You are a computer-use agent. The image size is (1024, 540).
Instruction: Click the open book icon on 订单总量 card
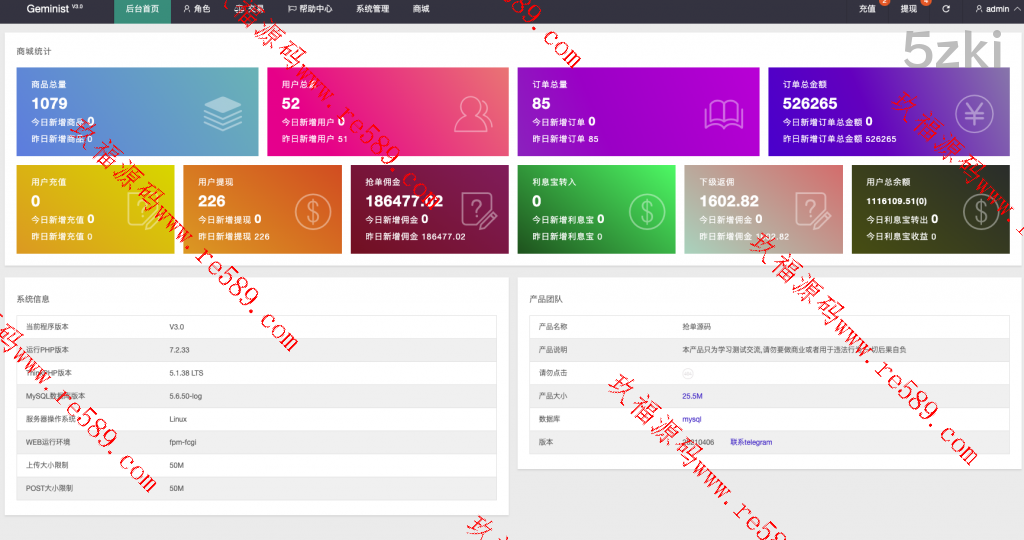(723, 113)
